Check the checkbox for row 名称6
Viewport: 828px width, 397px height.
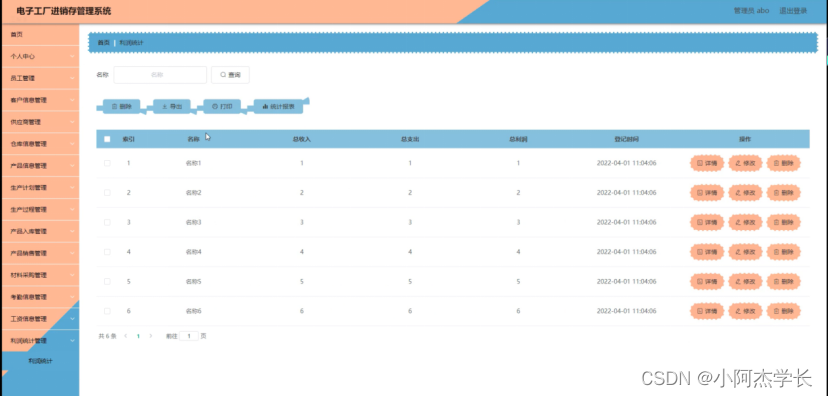(x=107, y=311)
